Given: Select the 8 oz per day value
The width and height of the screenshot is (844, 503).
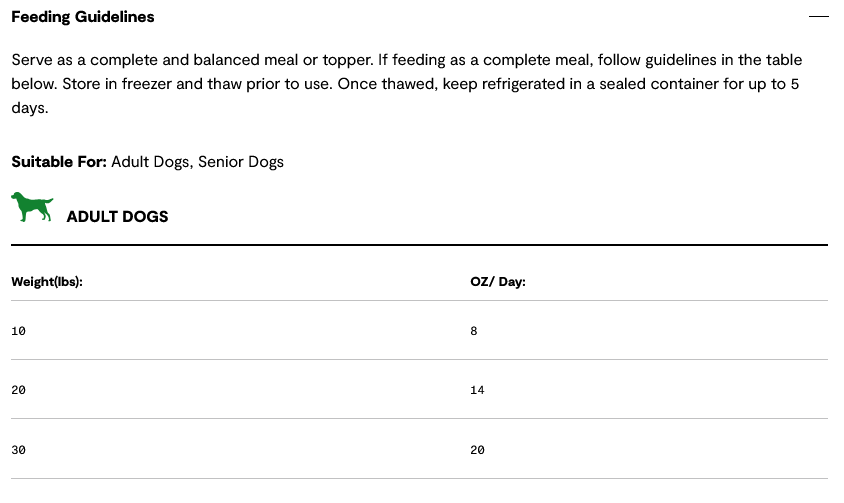Looking at the screenshot, I should 474,330.
